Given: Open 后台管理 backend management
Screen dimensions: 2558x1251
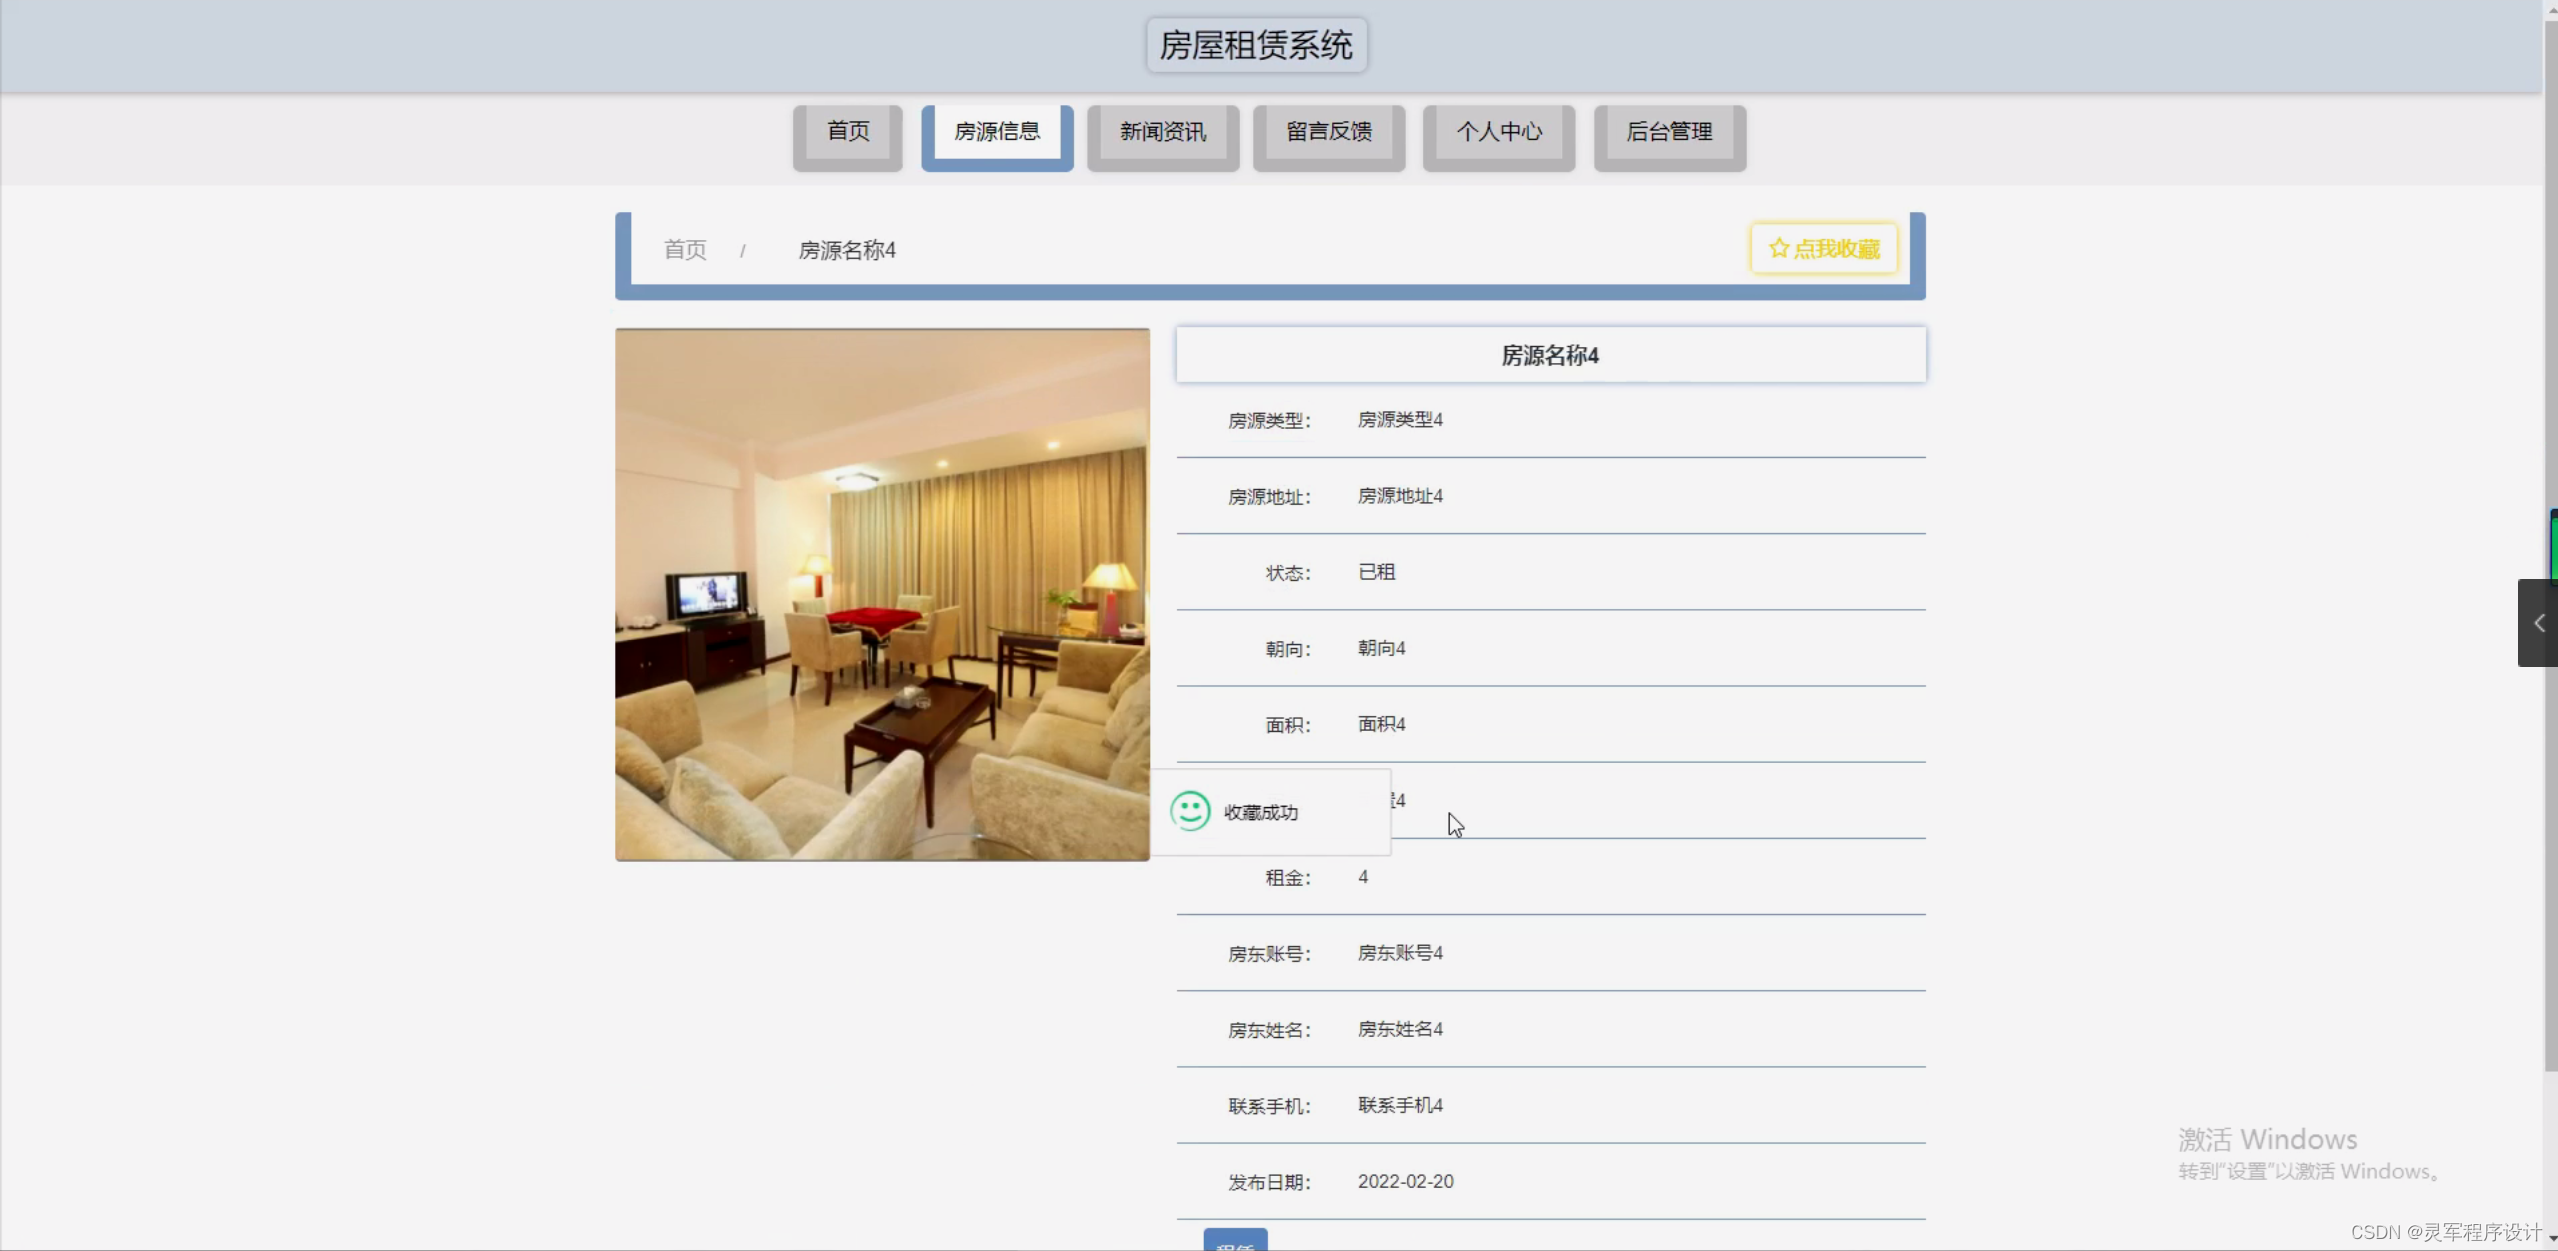Looking at the screenshot, I should [1668, 131].
